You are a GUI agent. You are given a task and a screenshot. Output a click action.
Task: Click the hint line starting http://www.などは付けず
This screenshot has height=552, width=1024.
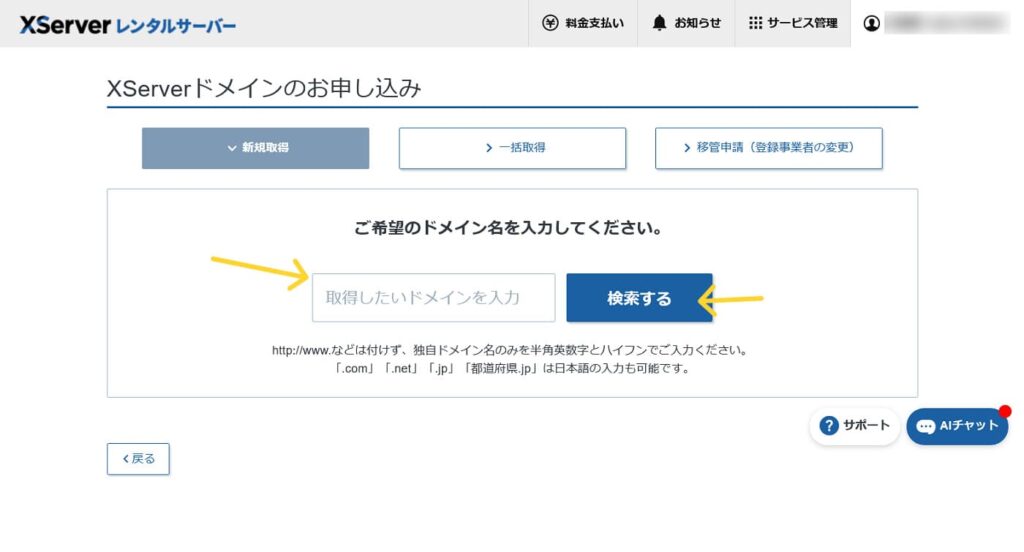[x=509, y=350]
